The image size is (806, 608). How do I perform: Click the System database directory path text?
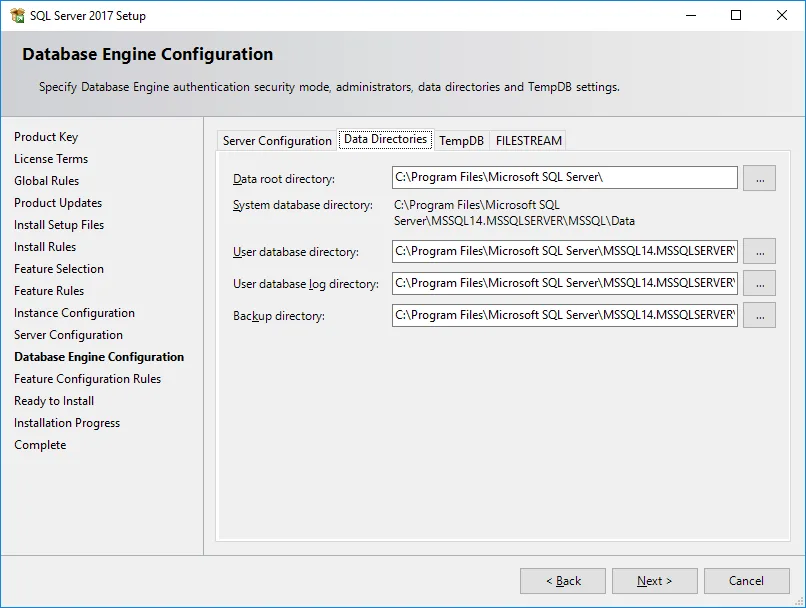(x=514, y=213)
